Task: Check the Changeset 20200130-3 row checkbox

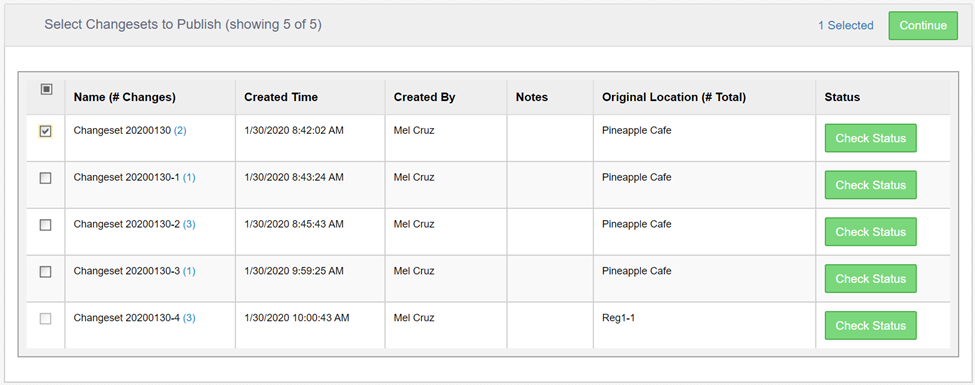Action: 45,272
